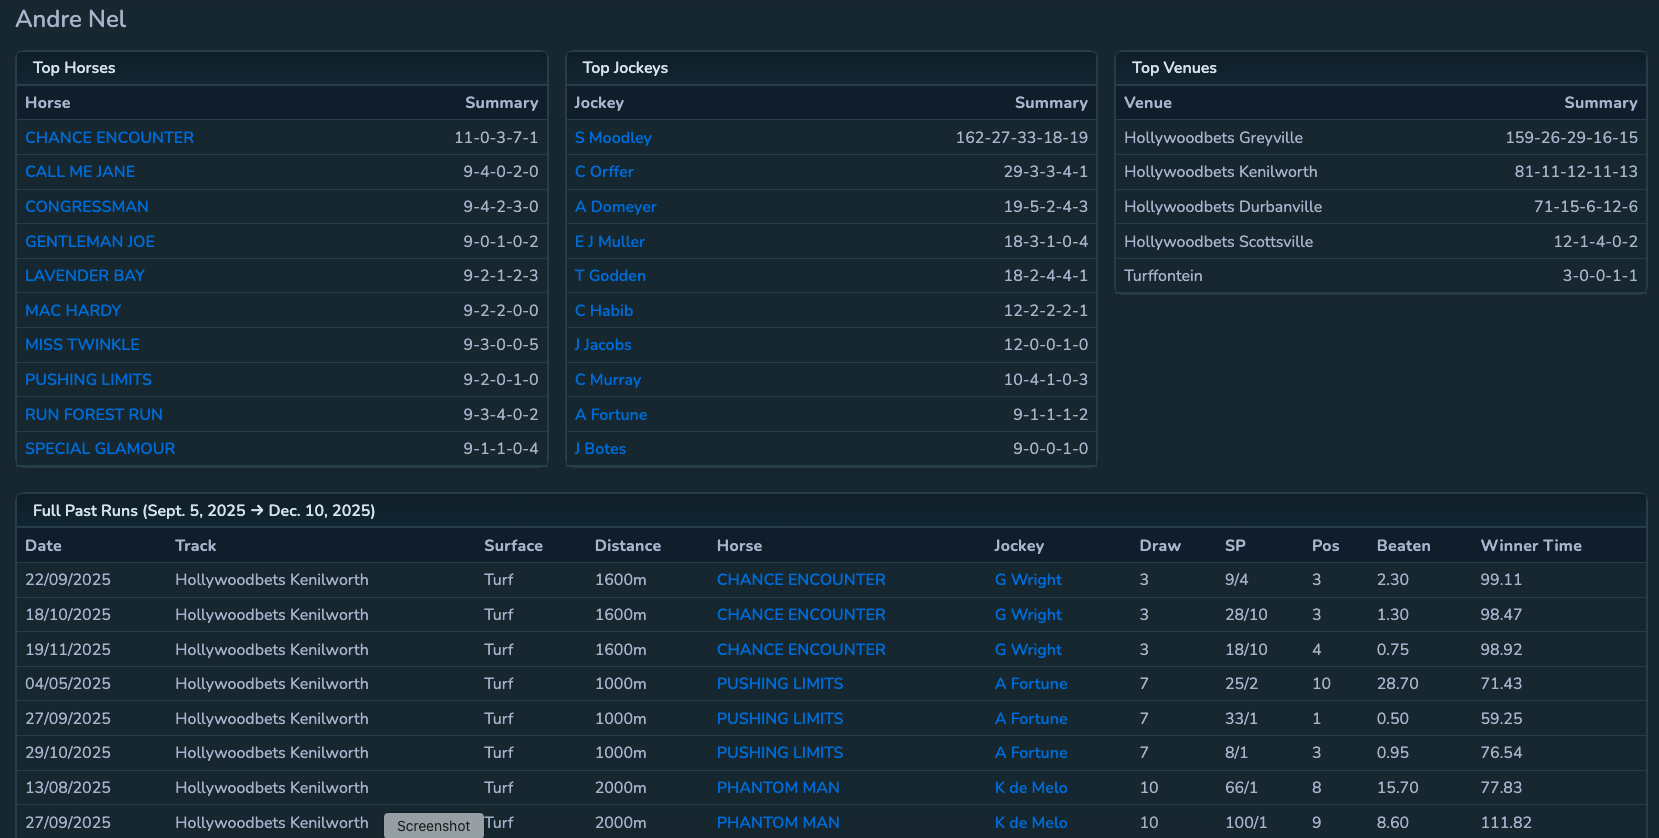
Task: Open jockey A Domeyer profile
Action: coord(616,206)
